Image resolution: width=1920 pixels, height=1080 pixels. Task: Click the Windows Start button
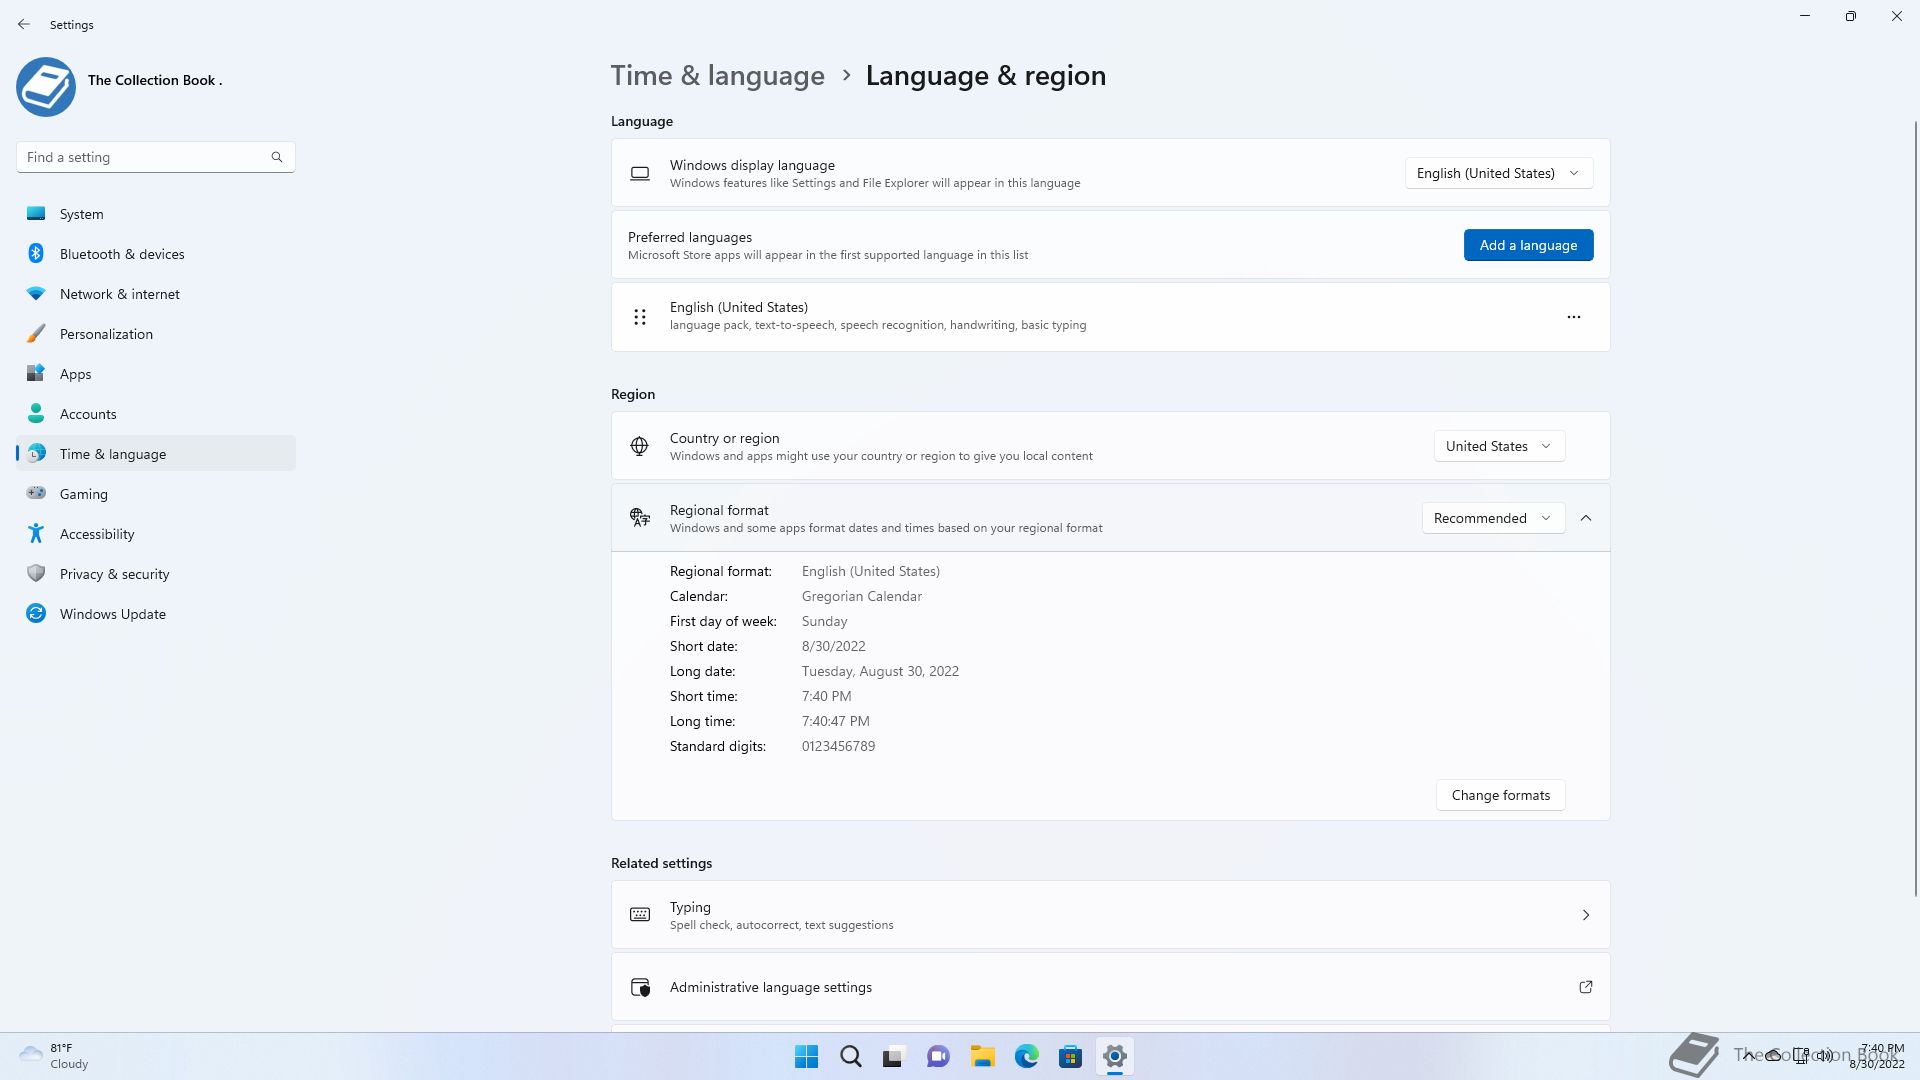click(x=806, y=1056)
